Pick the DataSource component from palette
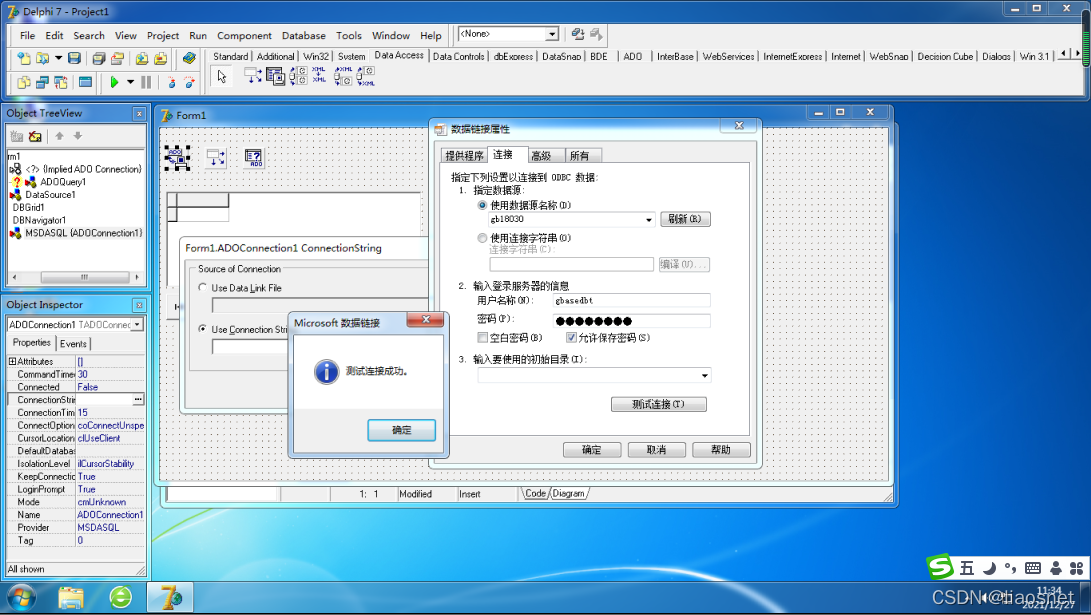 [x=253, y=76]
